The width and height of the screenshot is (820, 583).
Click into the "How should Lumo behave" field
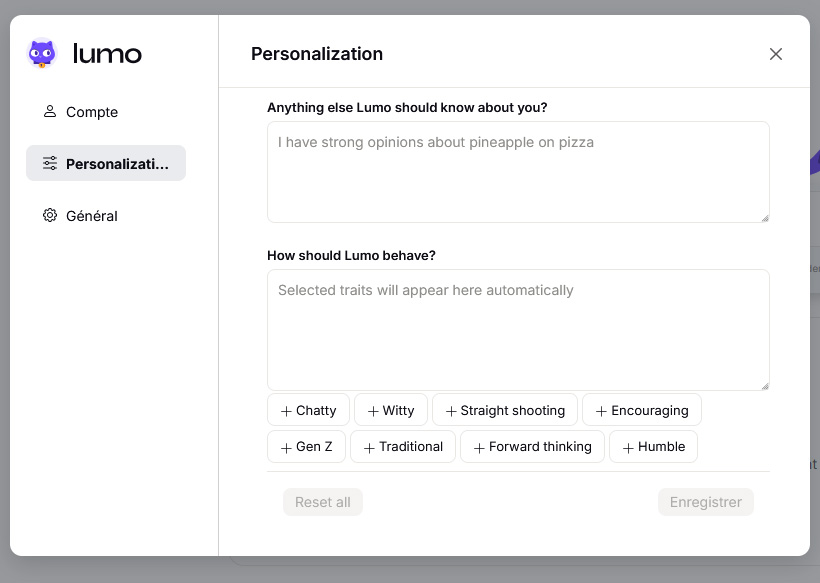pos(518,330)
